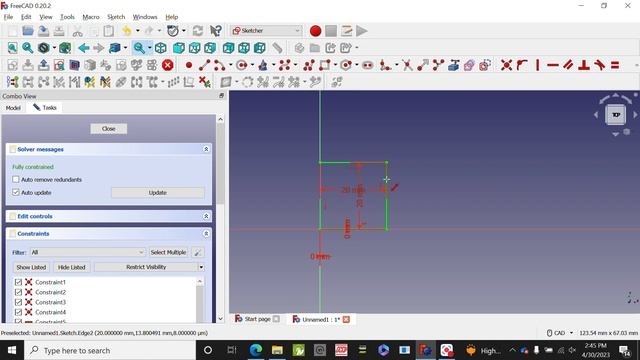
Task: Apply the Perpendicular constraint icon
Action: coord(584,65)
